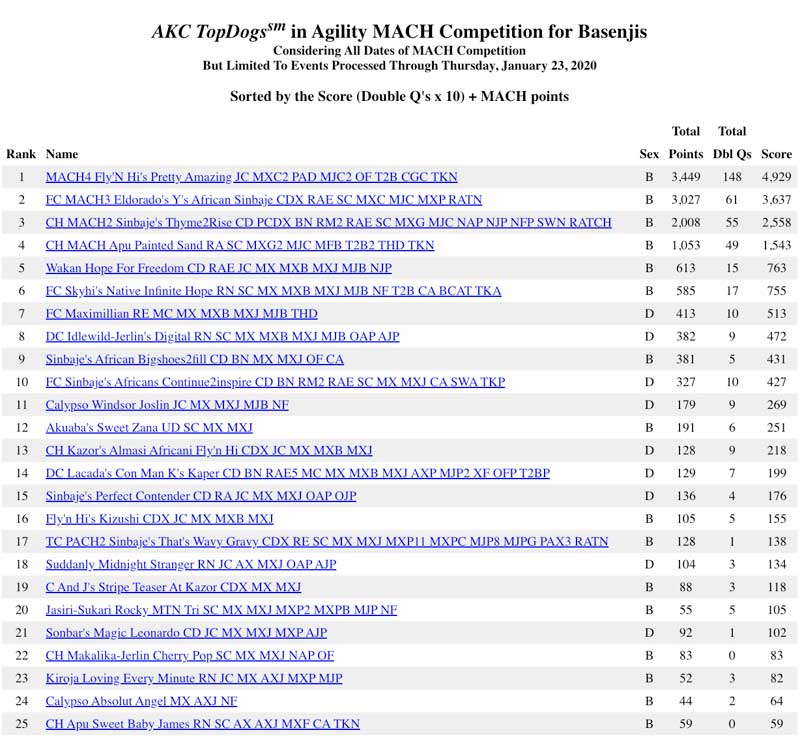Viewport: 800px width, 756px height.
Task: Click Akuaba's Sweet Zana link
Action: 149,428
